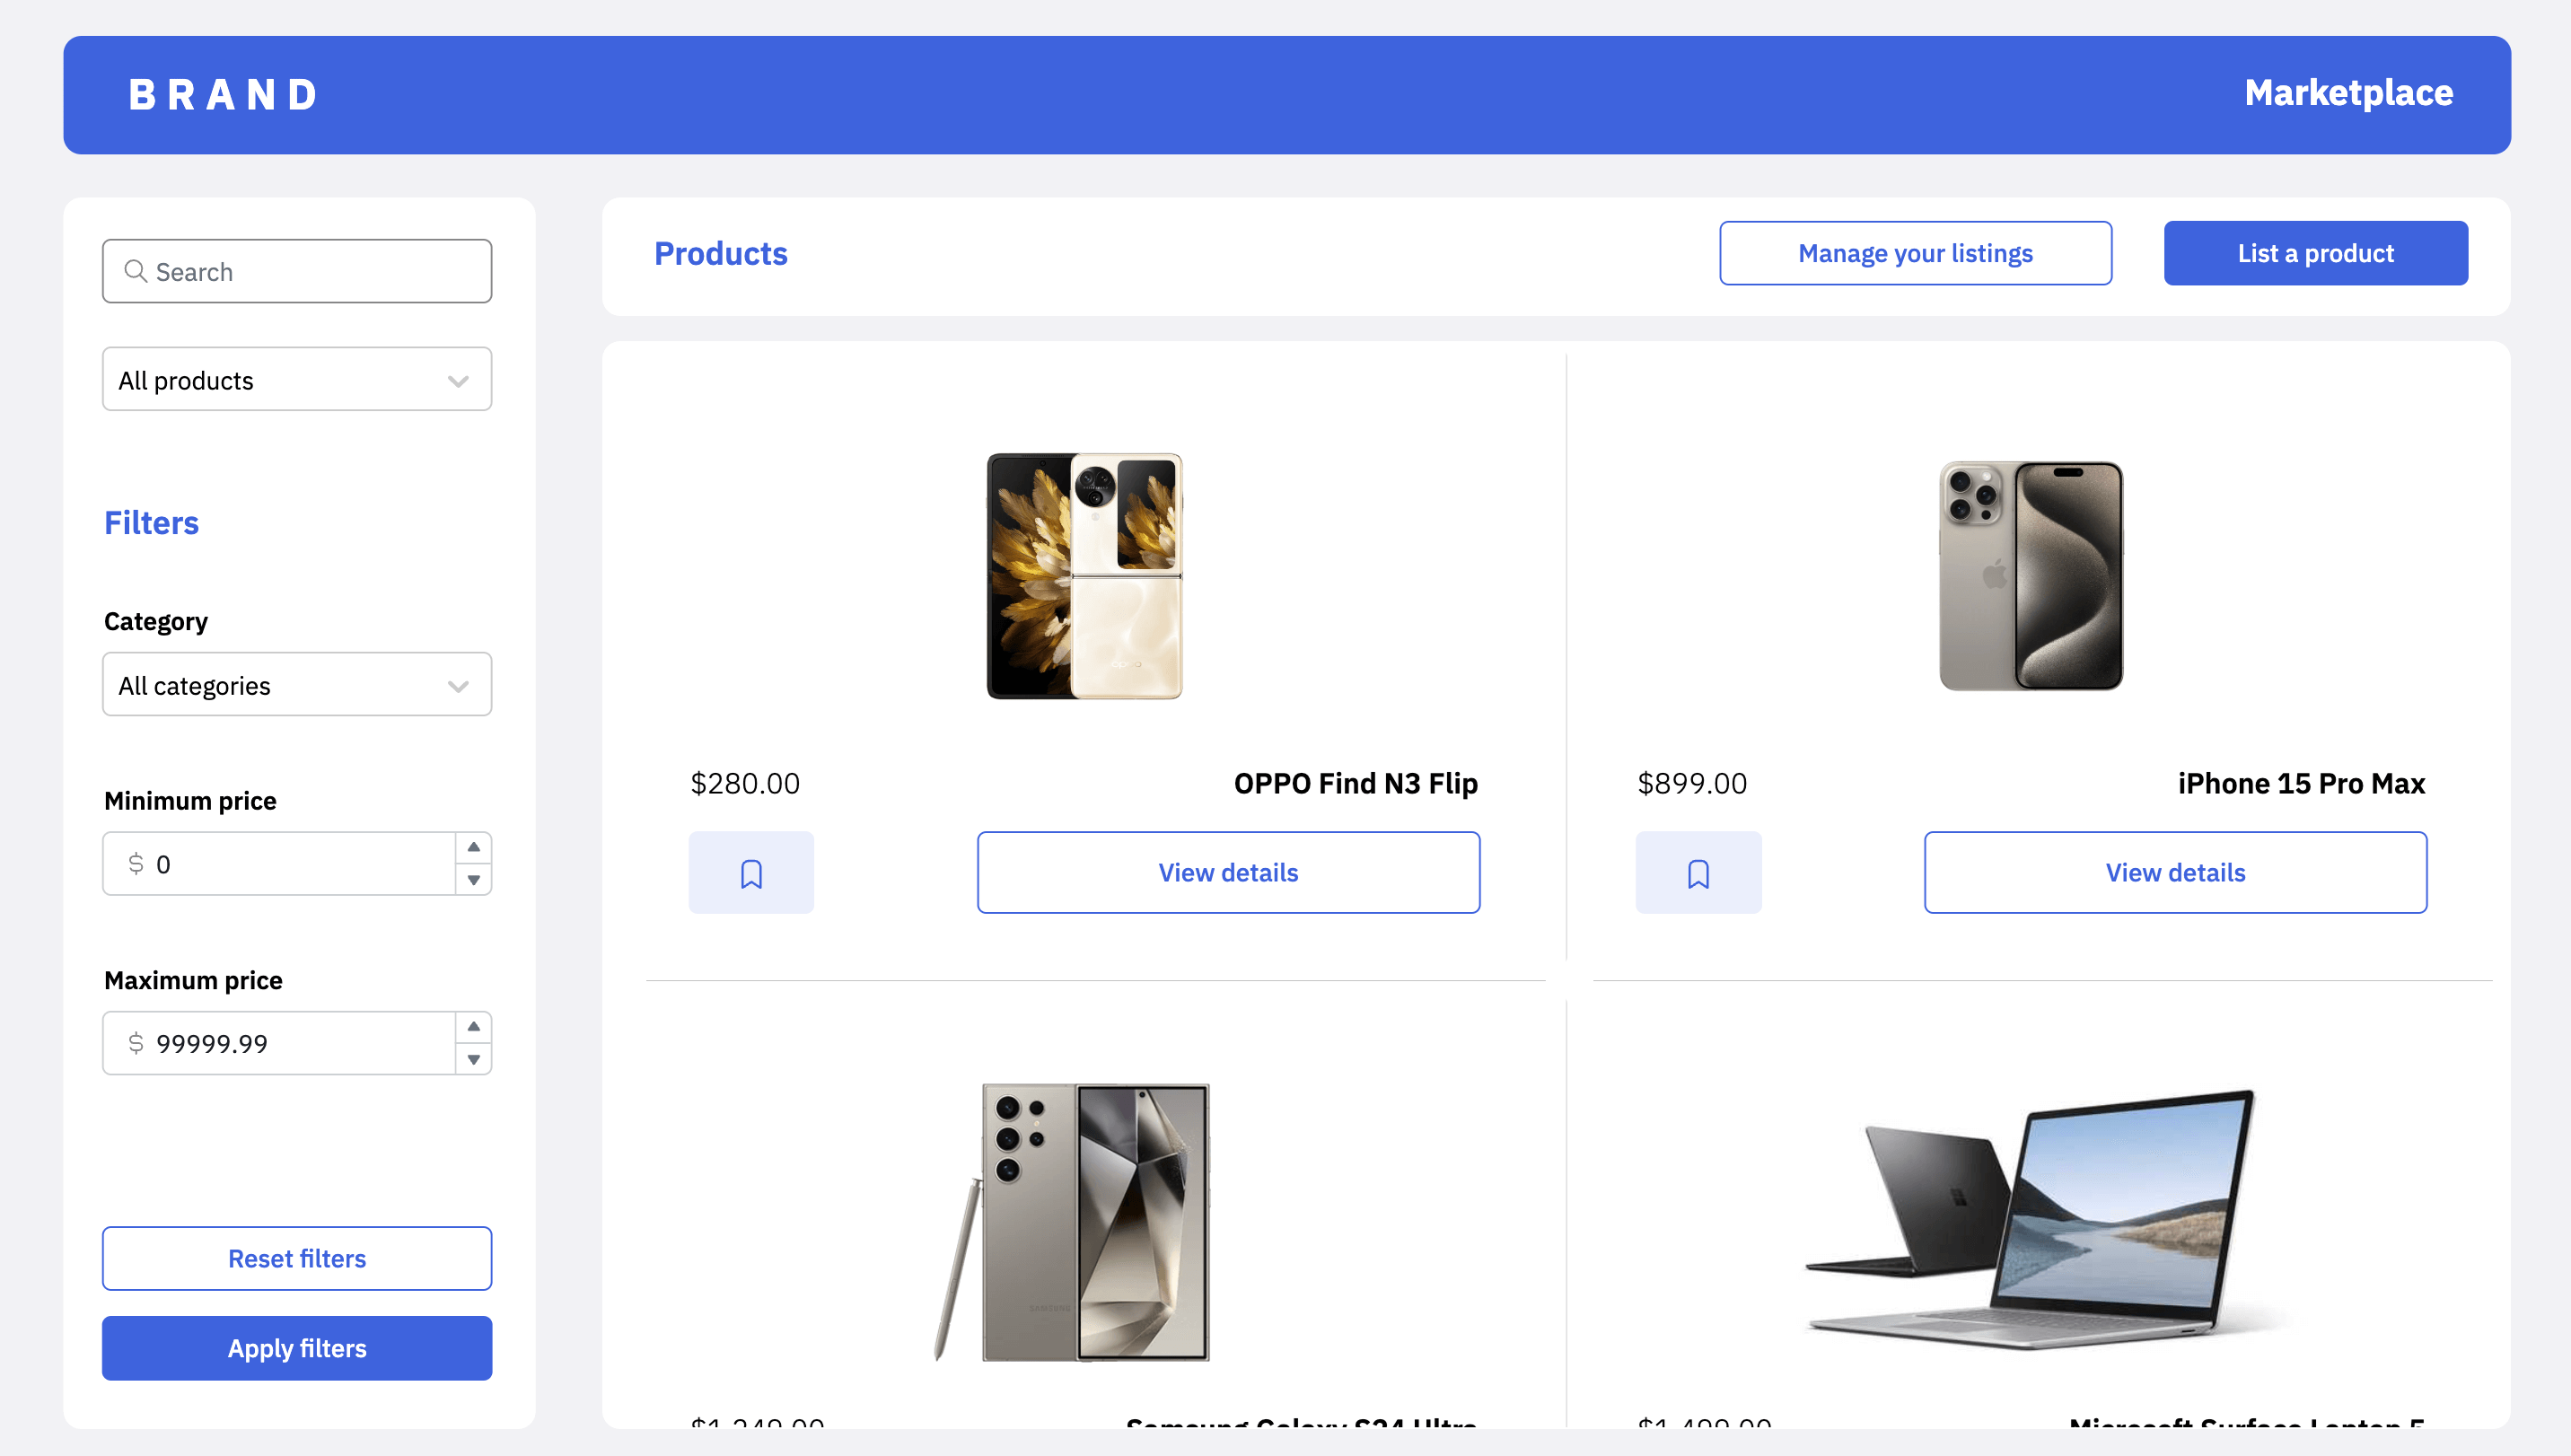Expand the All categories dropdown
The image size is (2571, 1456).
(297, 684)
